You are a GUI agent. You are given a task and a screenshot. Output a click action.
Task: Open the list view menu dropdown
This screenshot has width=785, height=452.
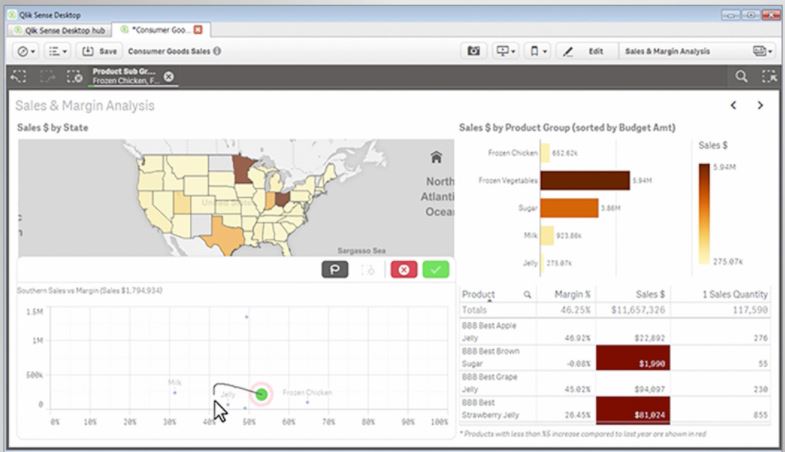58,50
